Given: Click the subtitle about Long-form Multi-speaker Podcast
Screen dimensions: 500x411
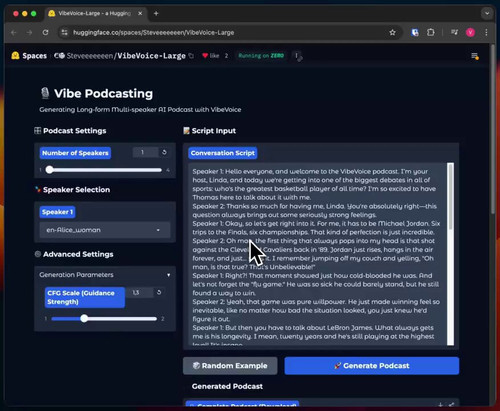Looking at the screenshot, I should tap(140, 110).
